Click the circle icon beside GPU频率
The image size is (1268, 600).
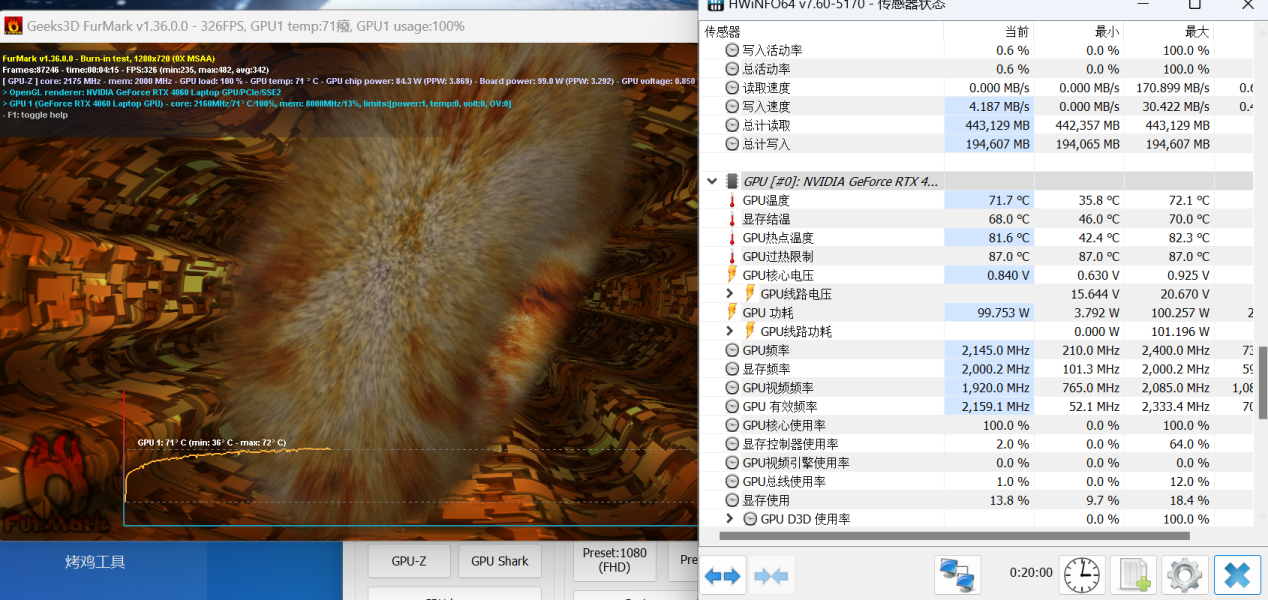click(732, 350)
